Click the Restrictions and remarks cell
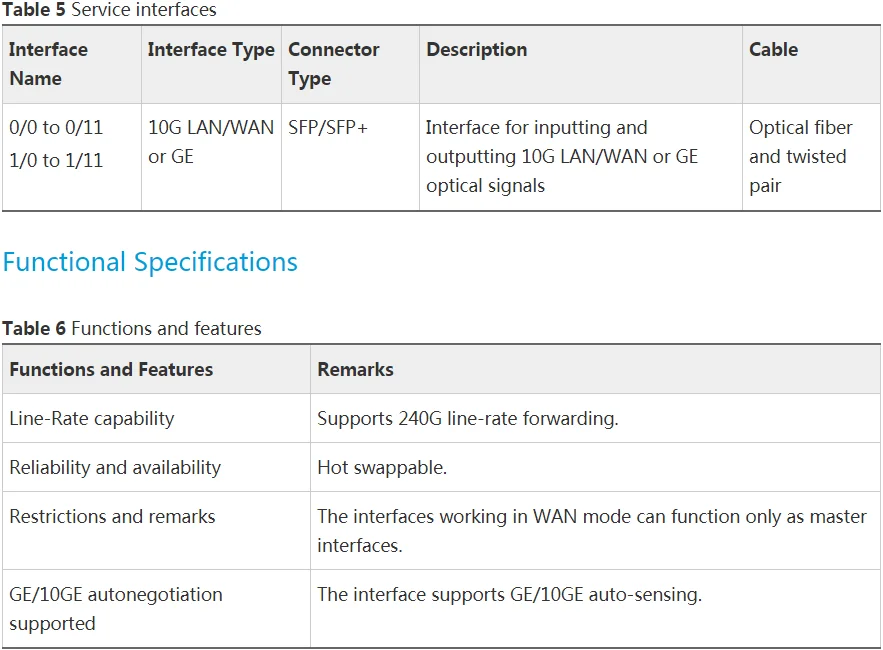Image resolution: width=883 pixels, height=650 pixels. point(157,531)
